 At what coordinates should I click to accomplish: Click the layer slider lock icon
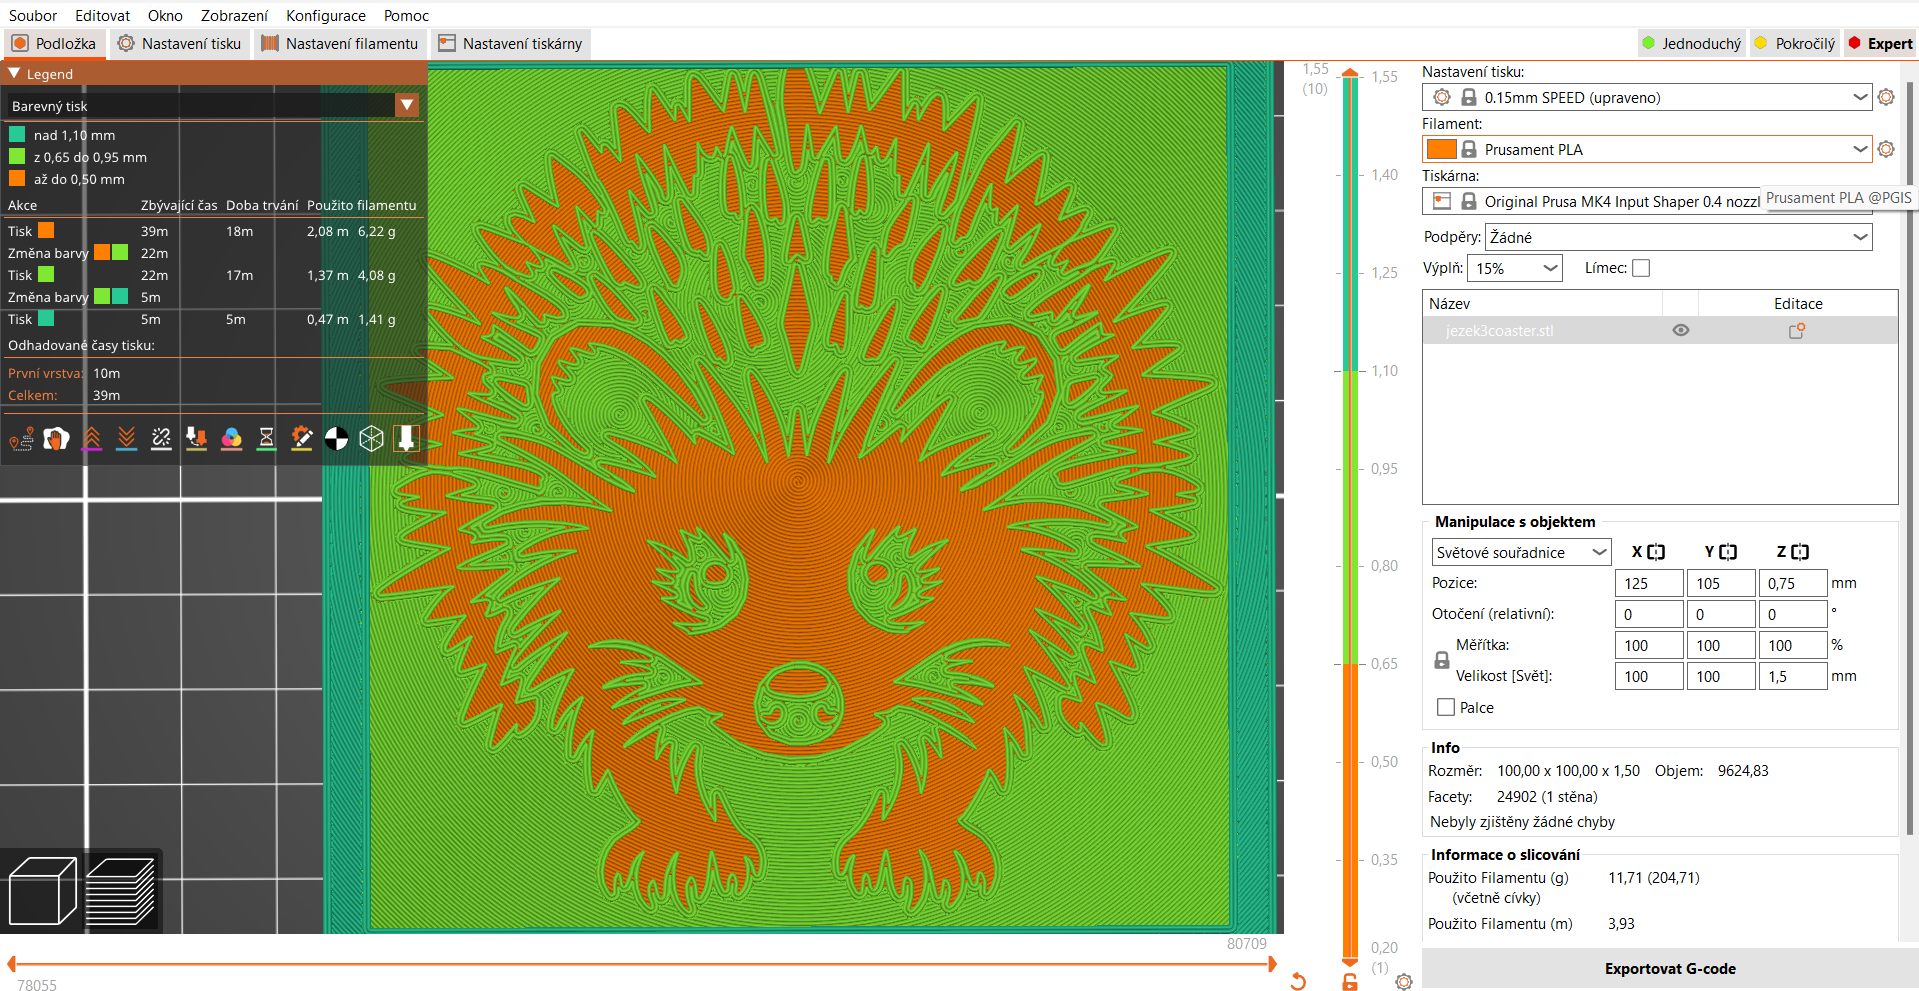tap(1350, 982)
